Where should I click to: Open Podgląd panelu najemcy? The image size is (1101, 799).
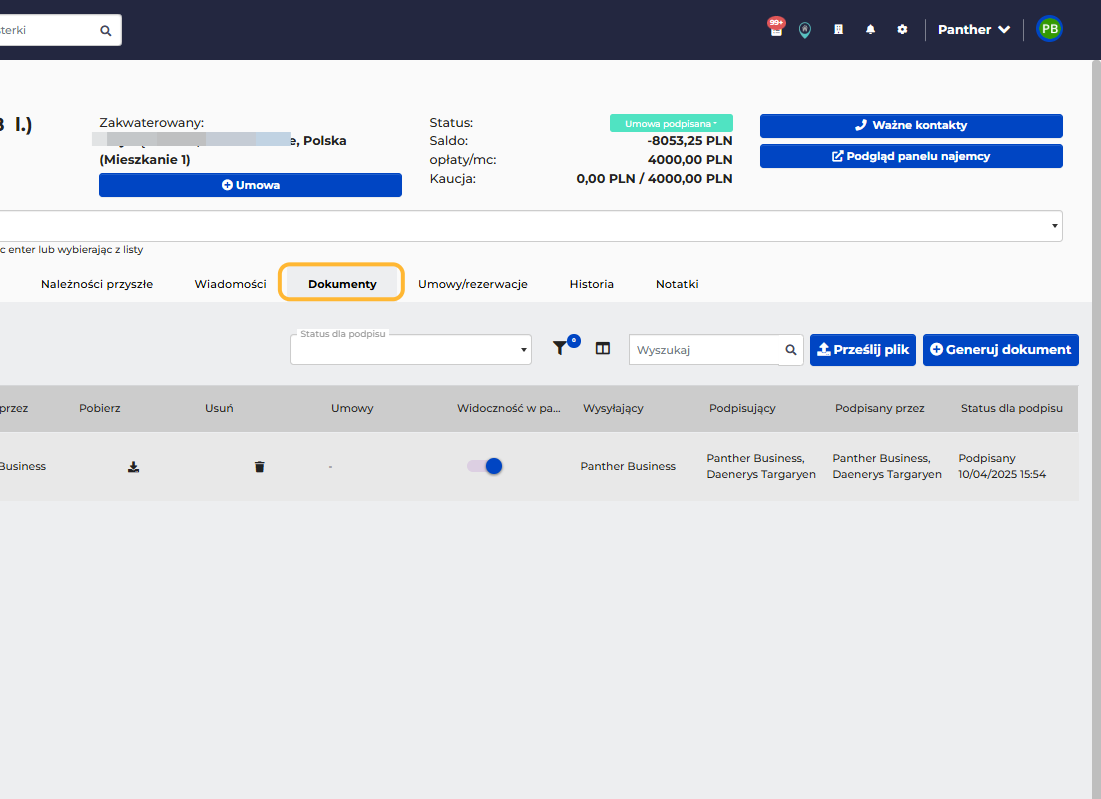[x=911, y=156]
